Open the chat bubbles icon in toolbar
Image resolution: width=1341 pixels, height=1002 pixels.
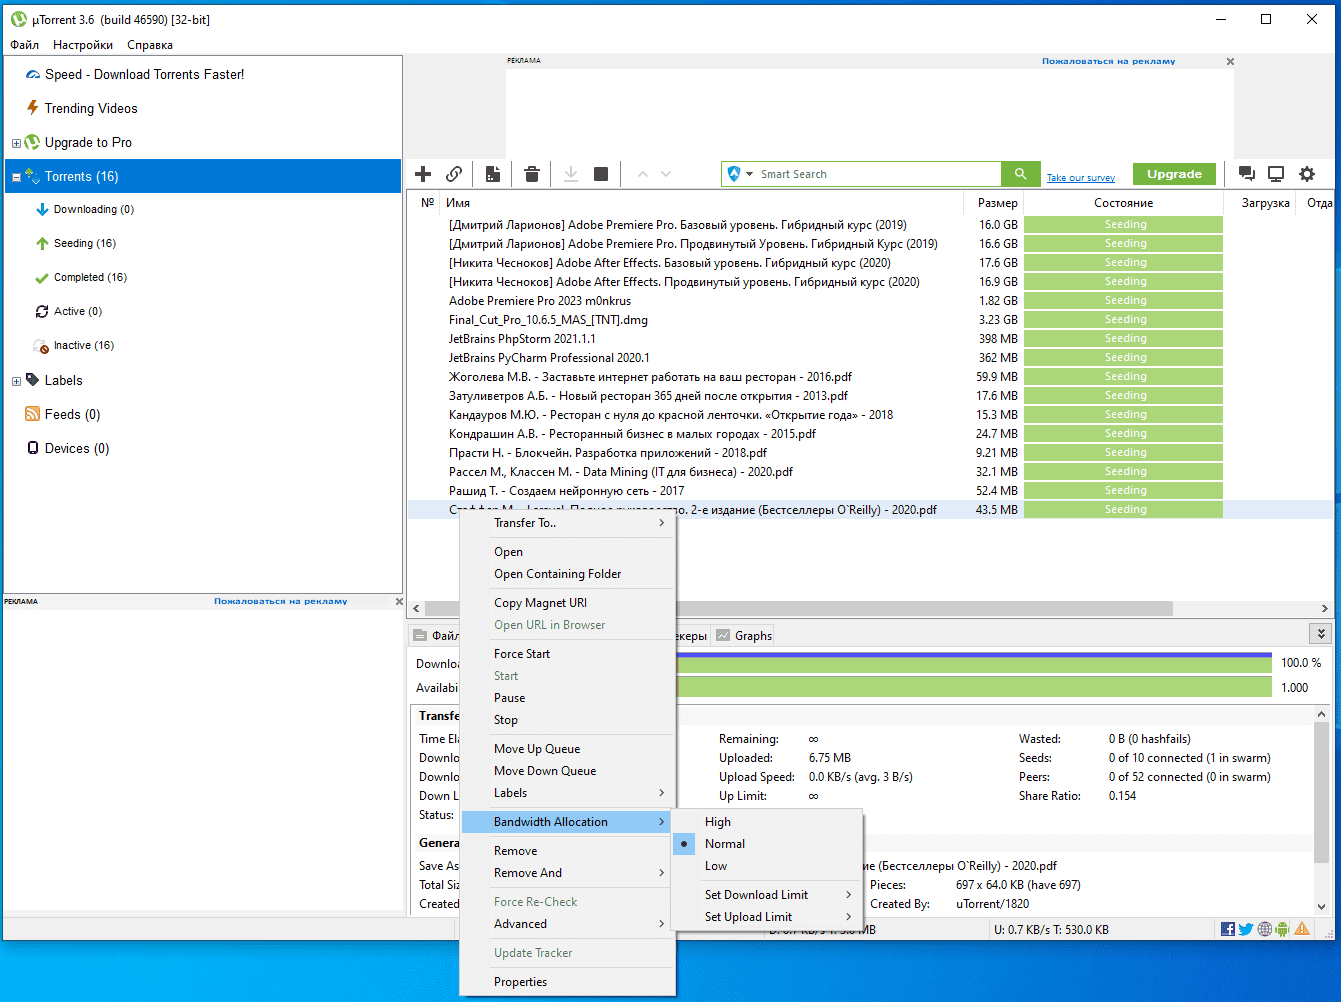(x=1247, y=174)
